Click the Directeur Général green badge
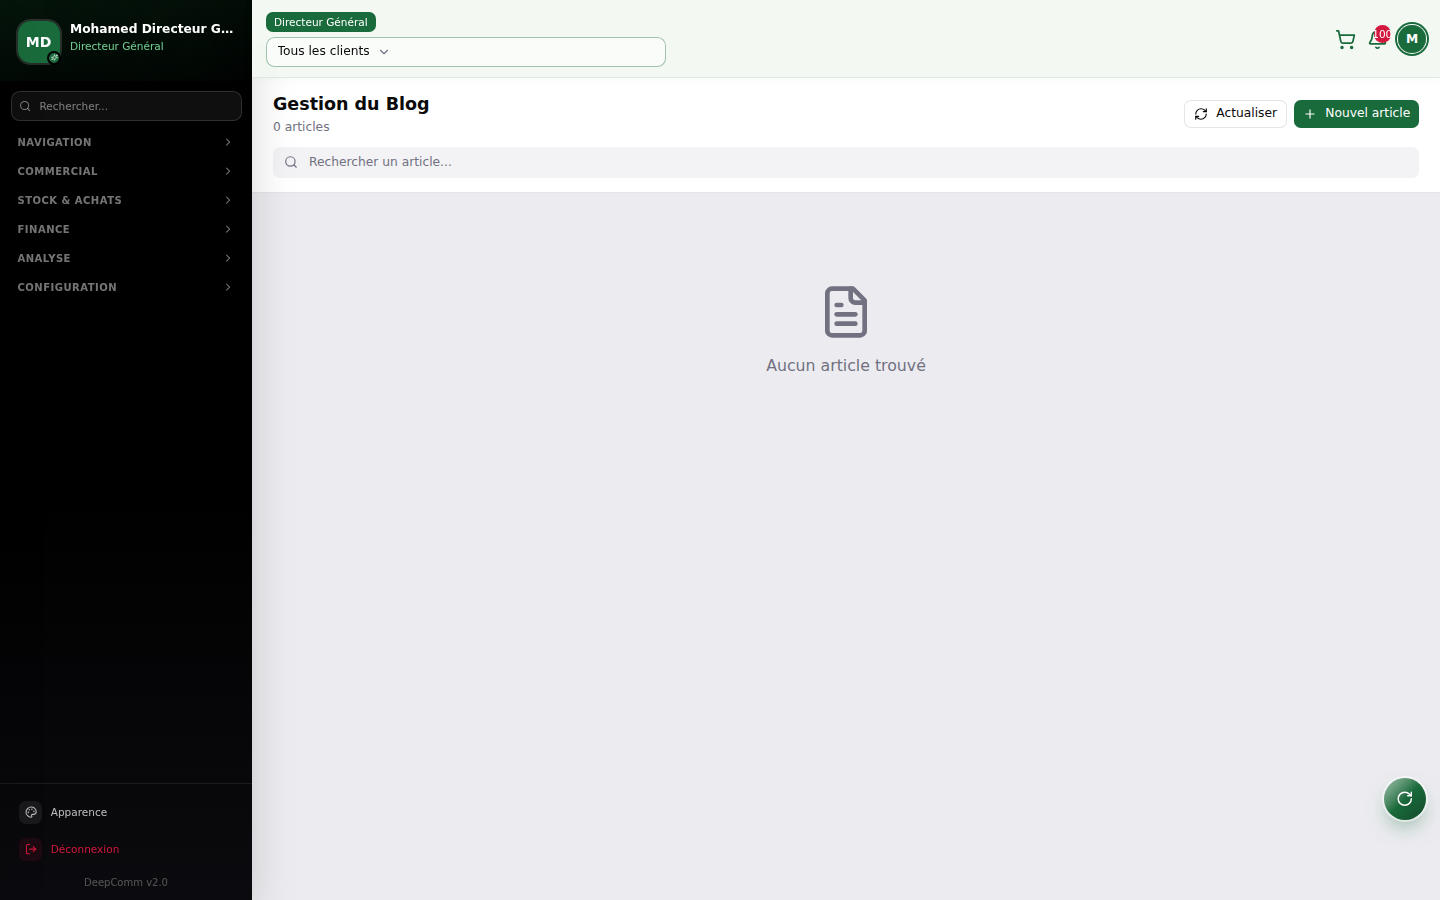 click(x=321, y=22)
